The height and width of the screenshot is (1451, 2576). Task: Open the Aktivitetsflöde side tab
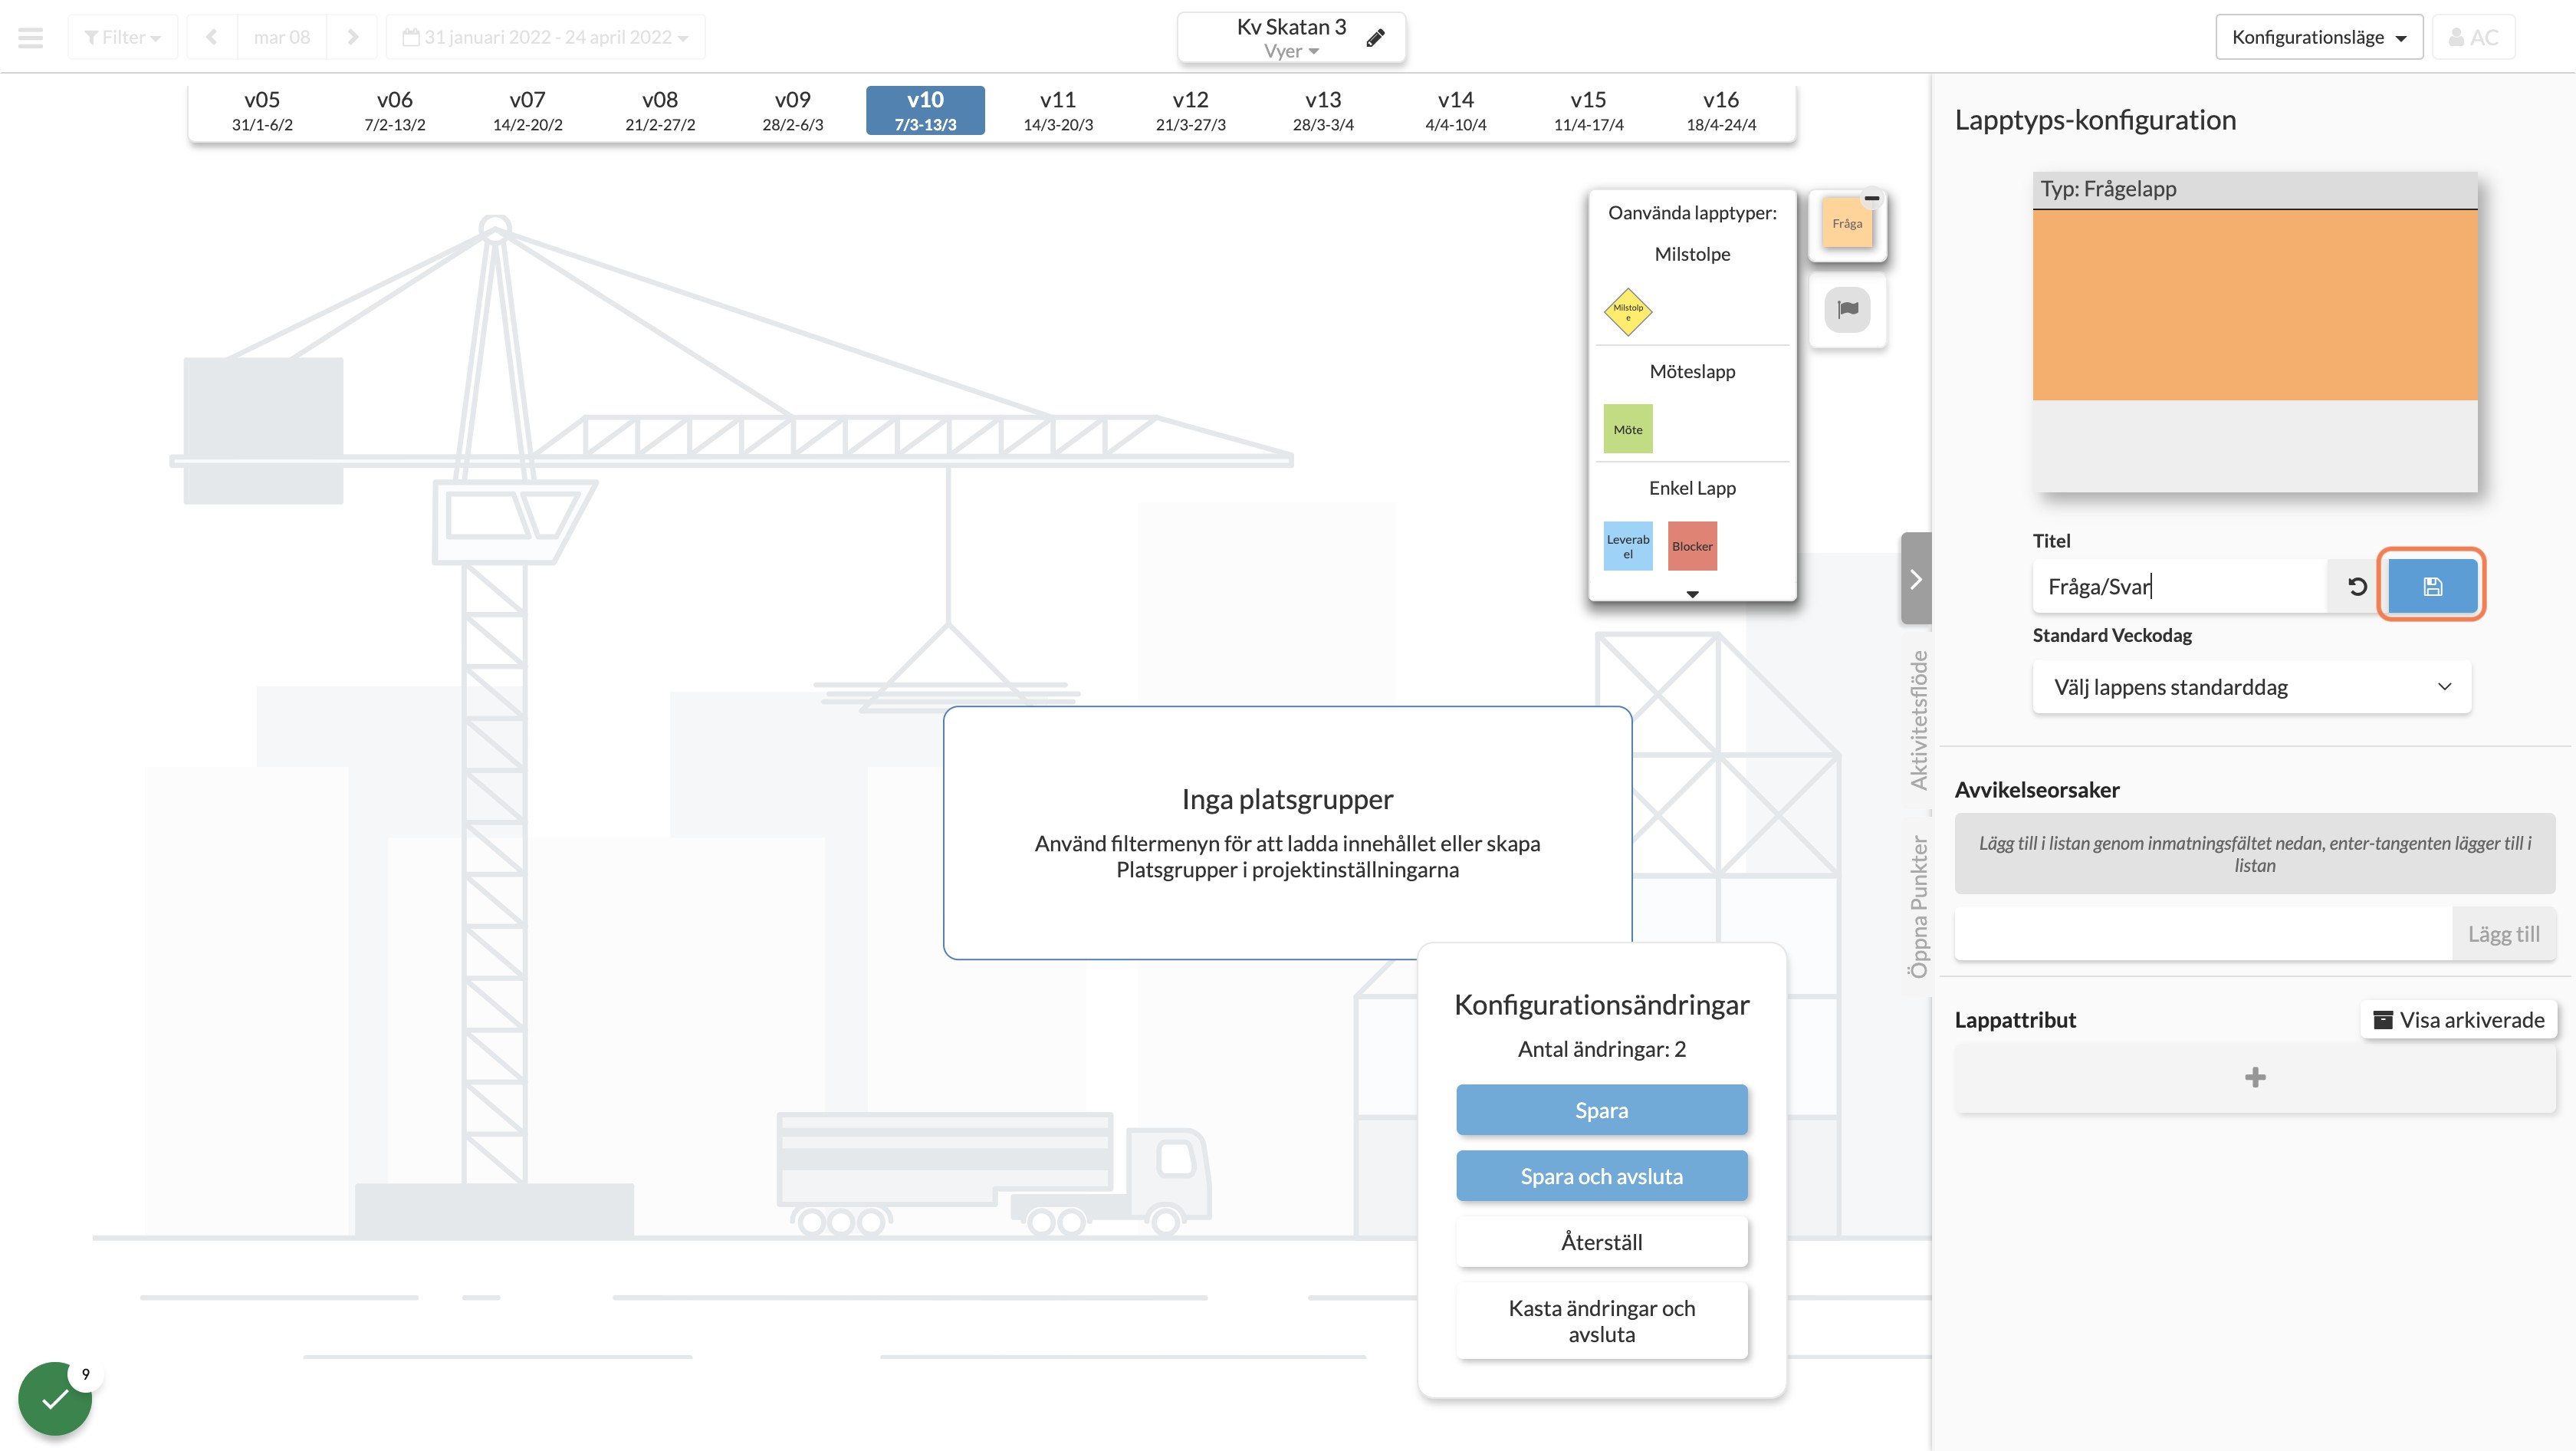(x=1918, y=720)
